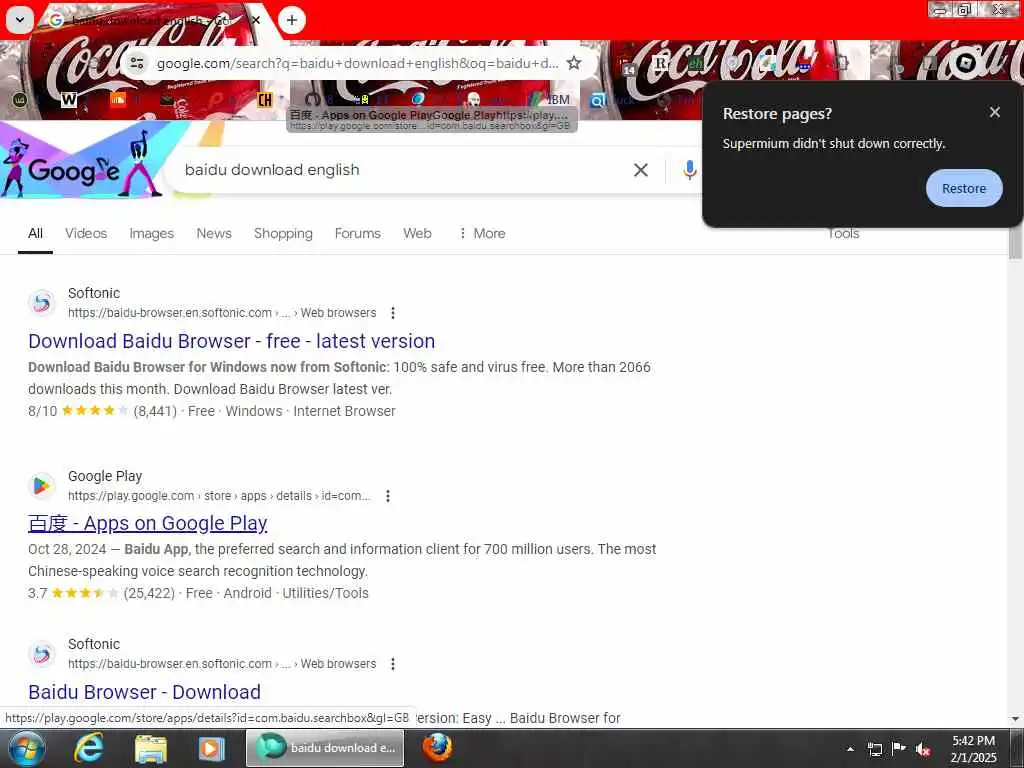The height and width of the screenshot is (768, 1024).
Task: Open Windows Explorer folder on taskbar
Action: 151,748
